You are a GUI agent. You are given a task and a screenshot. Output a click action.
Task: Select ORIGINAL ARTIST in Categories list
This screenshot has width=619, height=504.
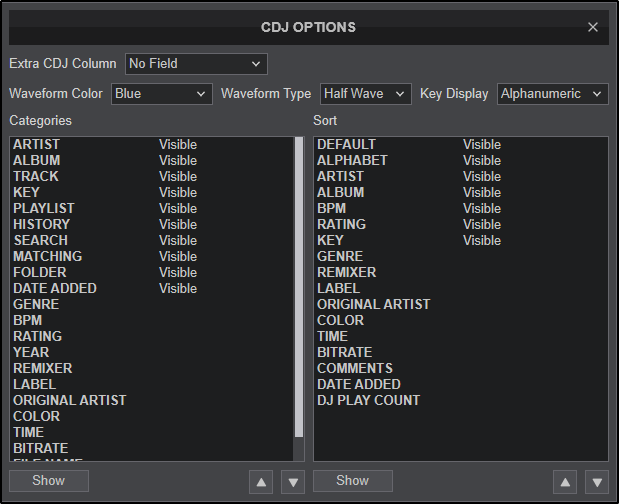70,400
